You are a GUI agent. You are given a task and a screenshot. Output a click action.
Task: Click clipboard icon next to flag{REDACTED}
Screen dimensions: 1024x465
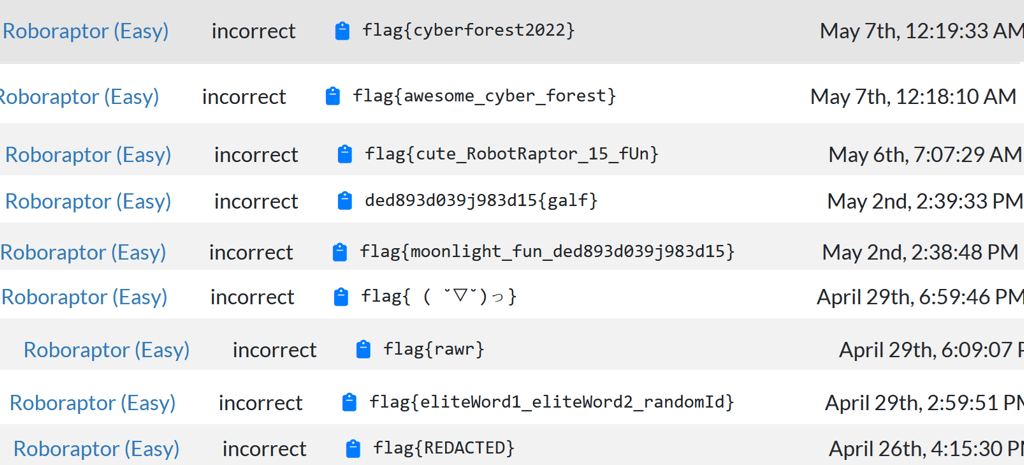353,448
